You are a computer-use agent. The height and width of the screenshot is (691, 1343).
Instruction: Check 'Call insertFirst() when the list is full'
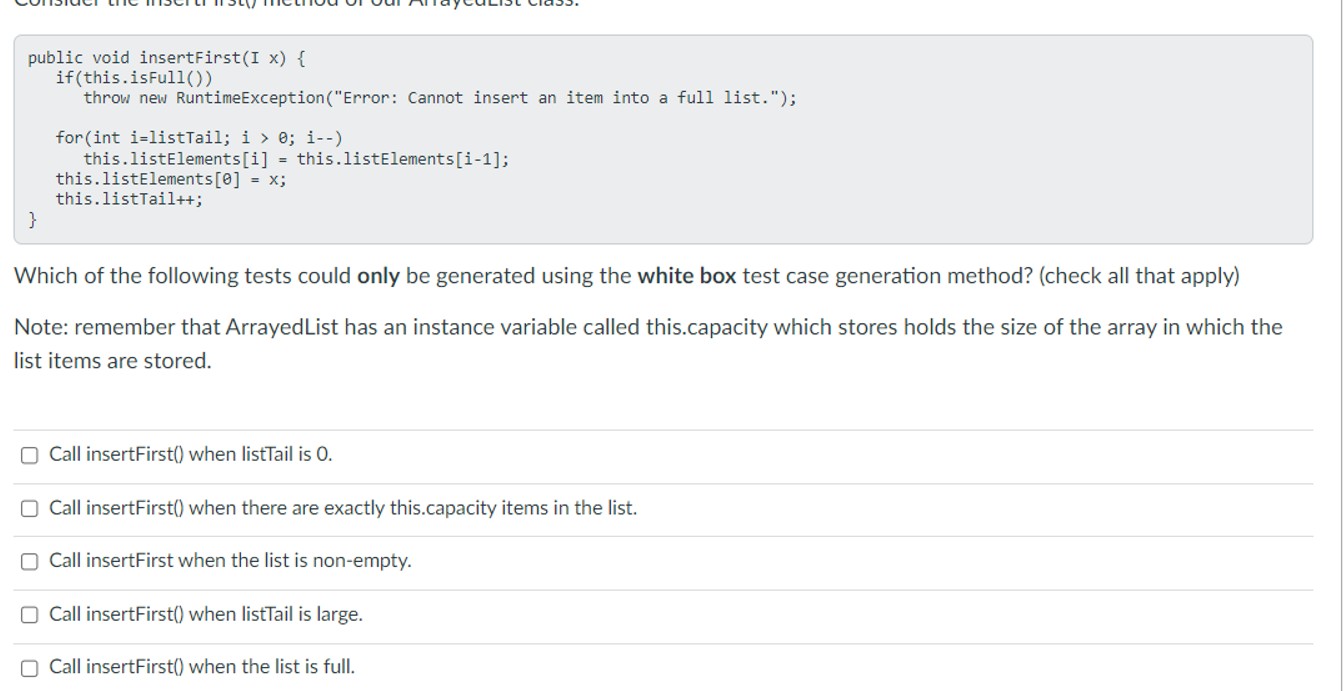pos(30,667)
